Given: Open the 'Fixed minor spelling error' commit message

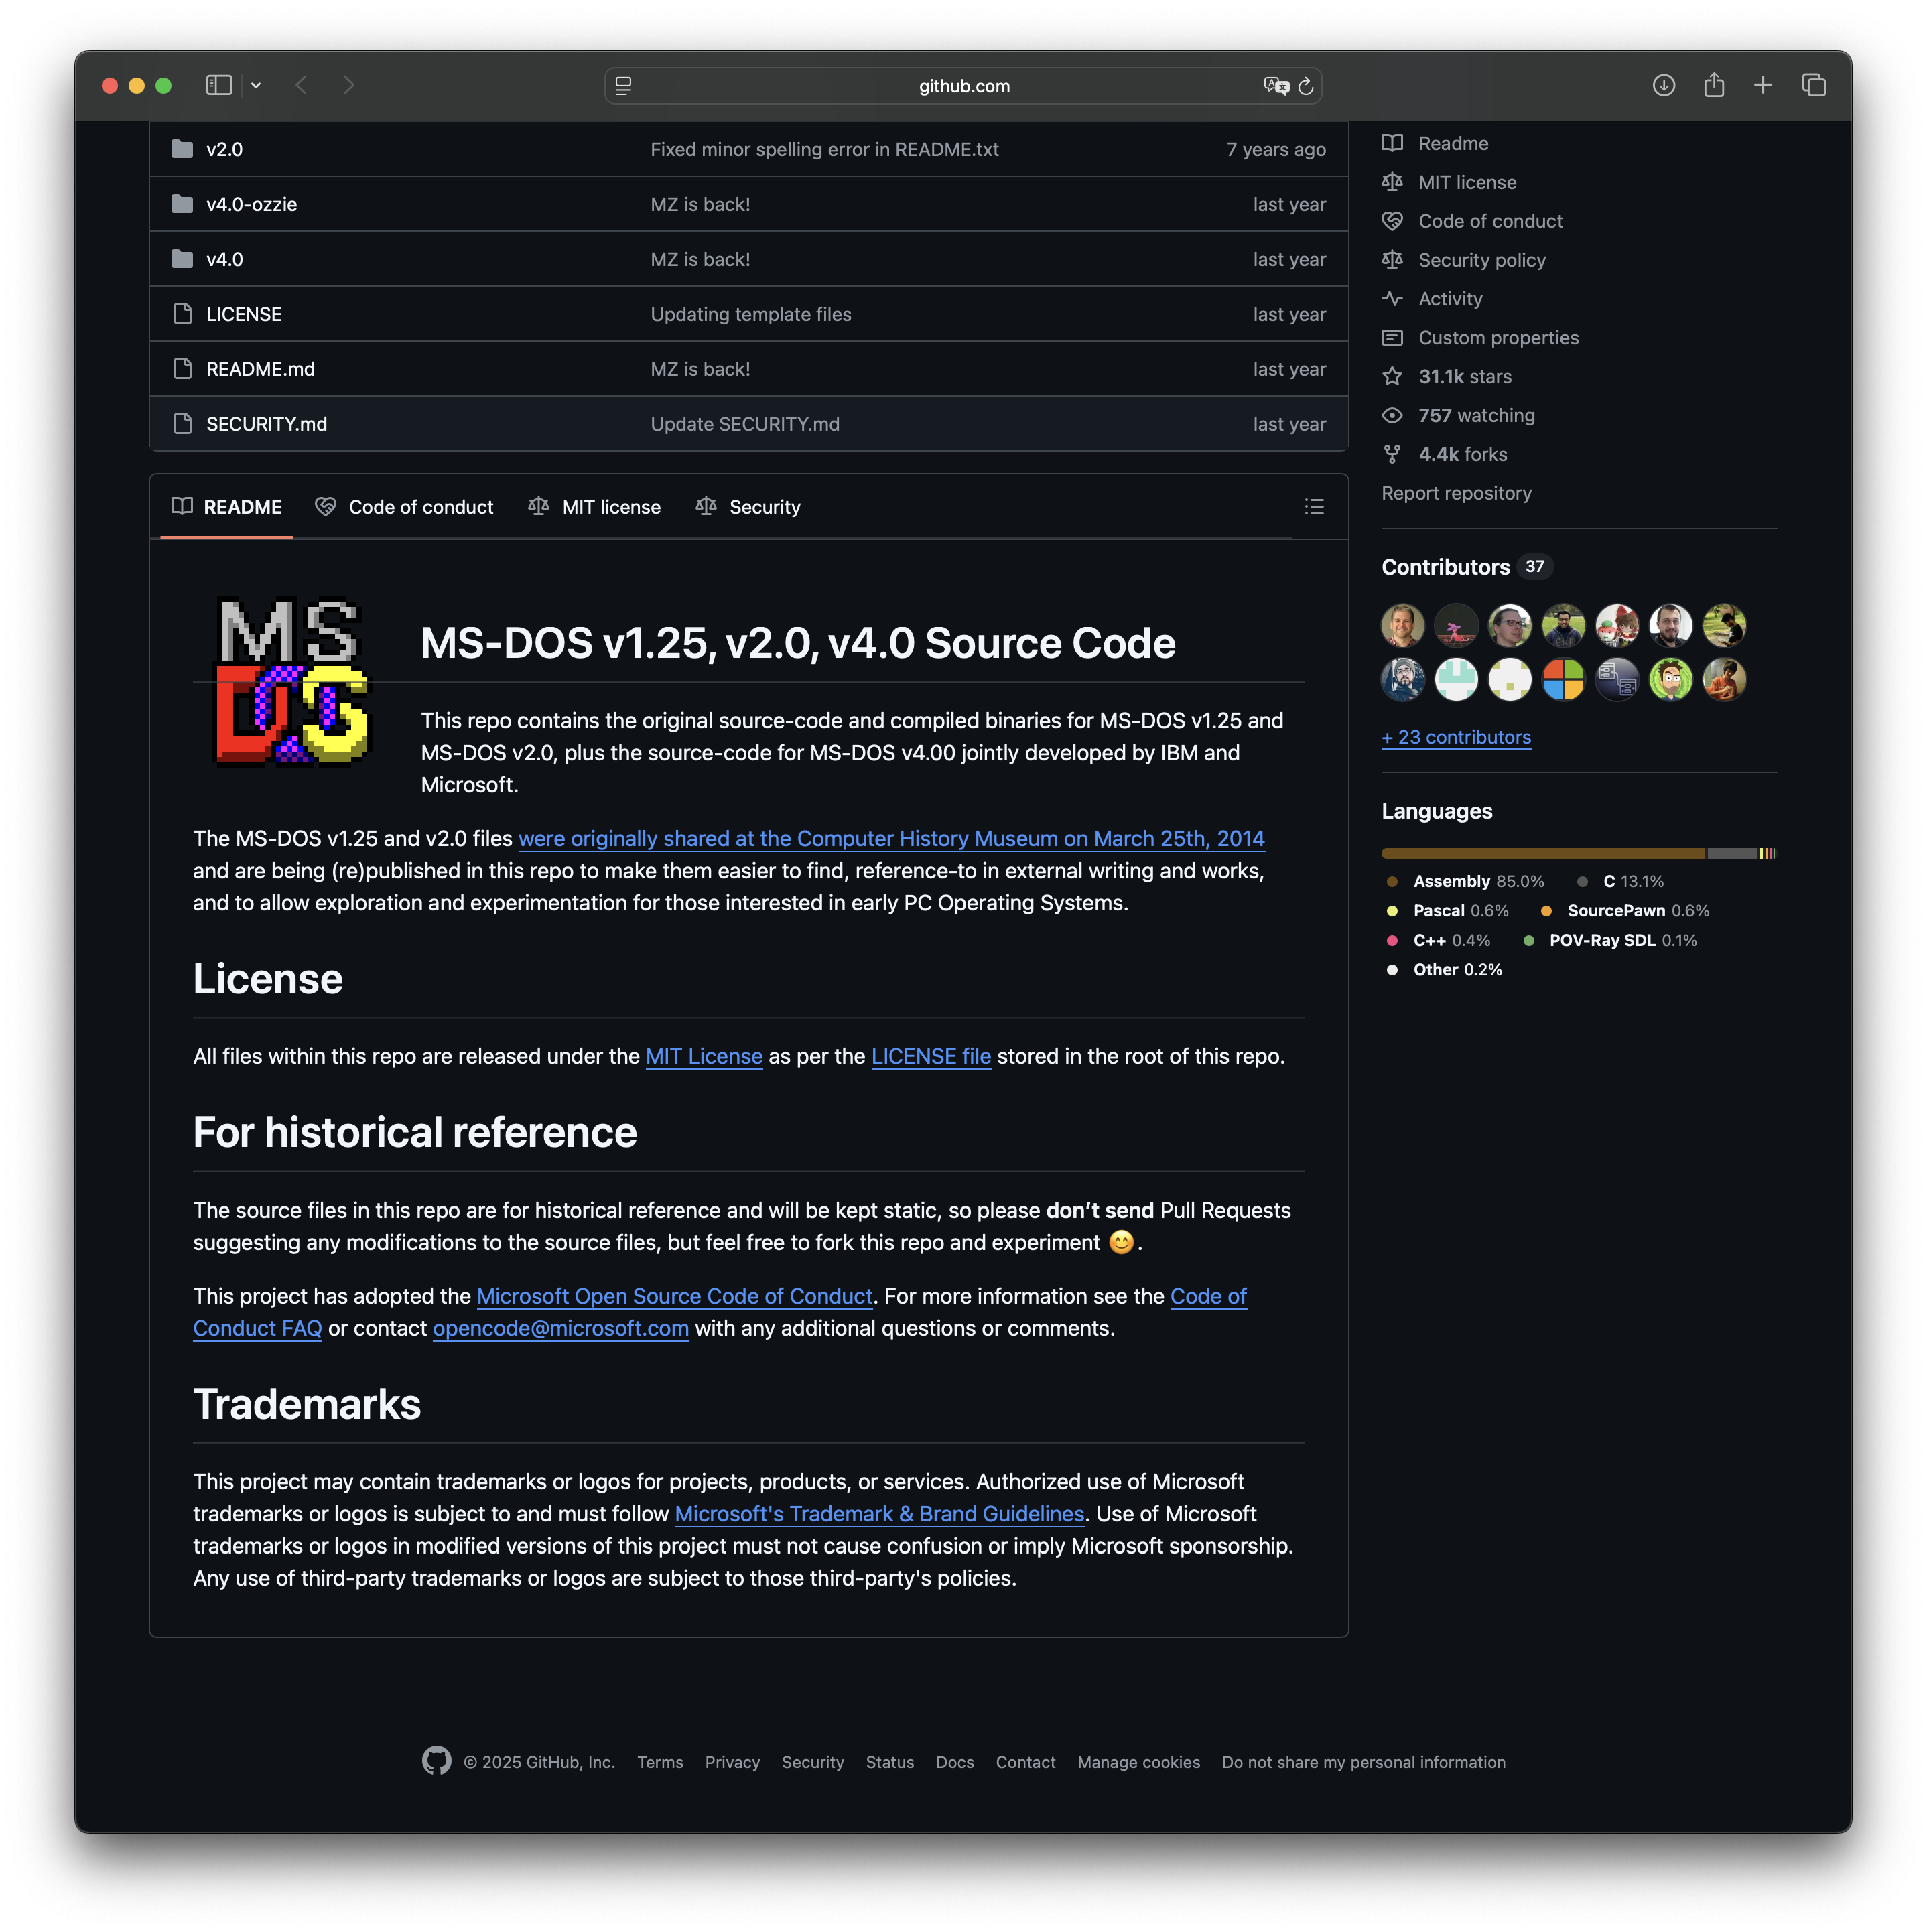Looking at the screenshot, I should pos(824,149).
